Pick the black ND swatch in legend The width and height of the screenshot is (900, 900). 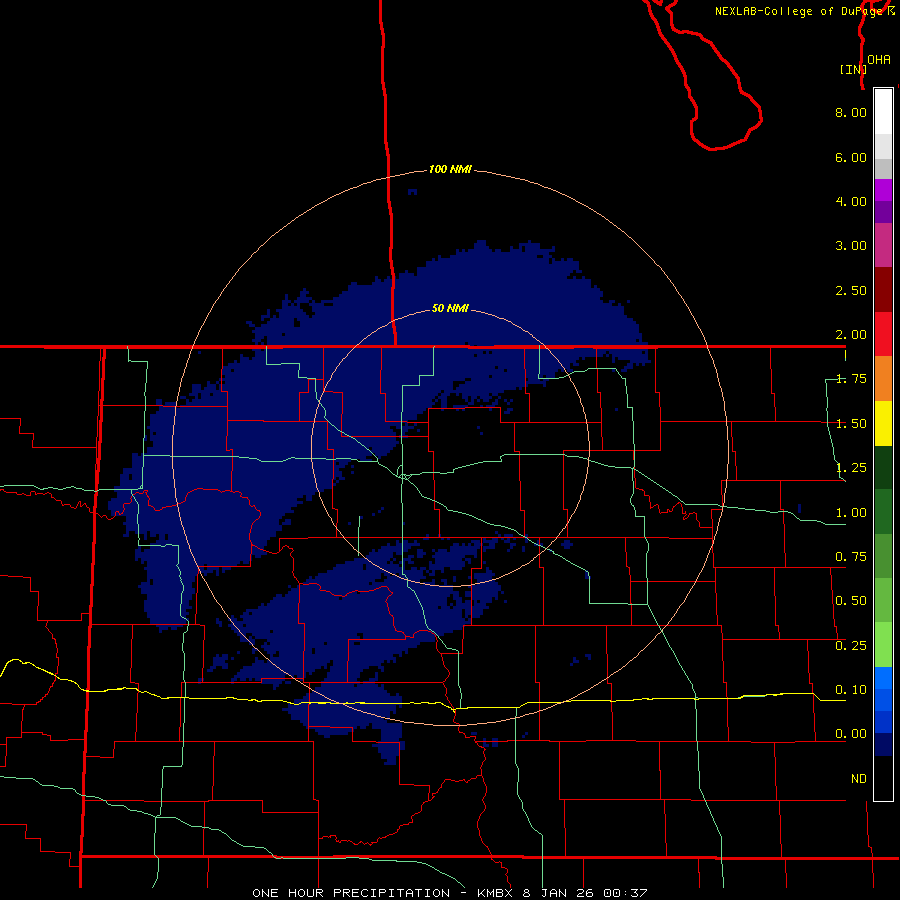[883, 778]
